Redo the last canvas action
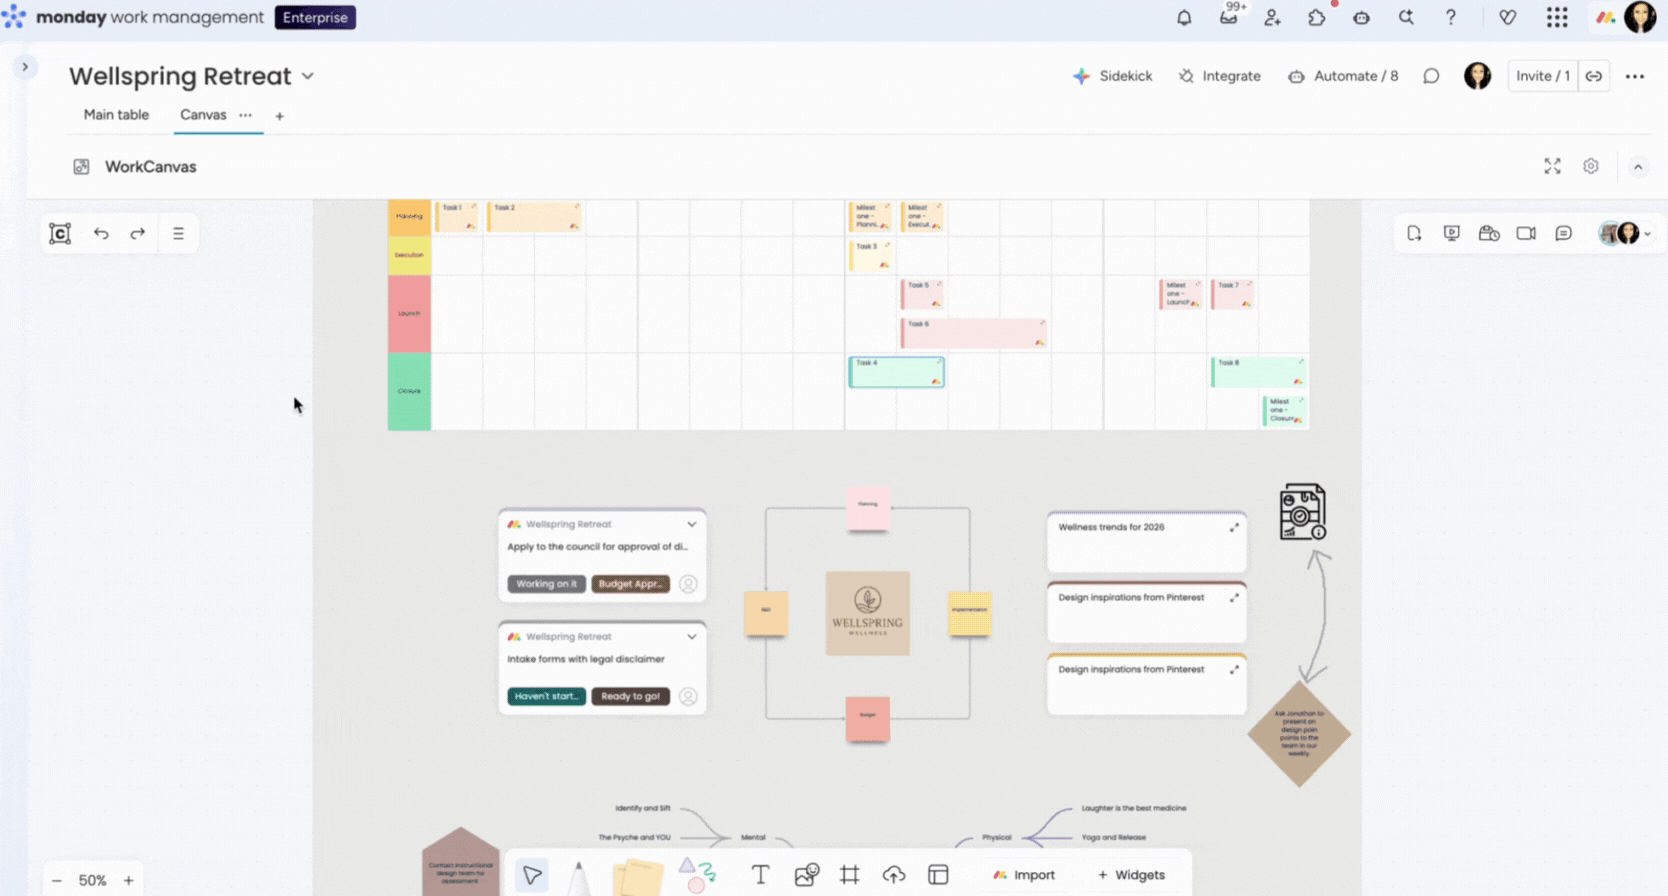 click(138, 234)
